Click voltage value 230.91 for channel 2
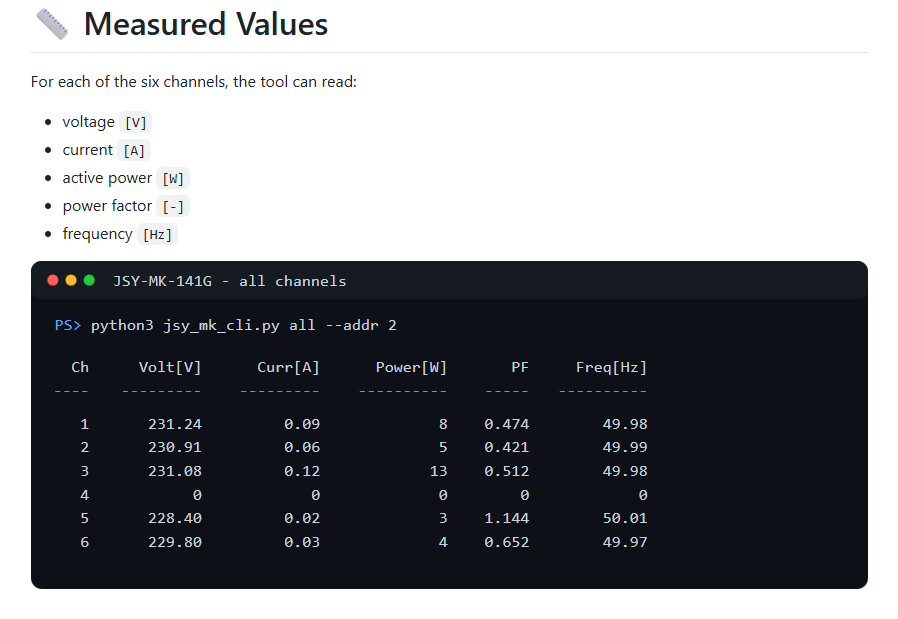The image size is (898, 619). click(x=175, y=447)
